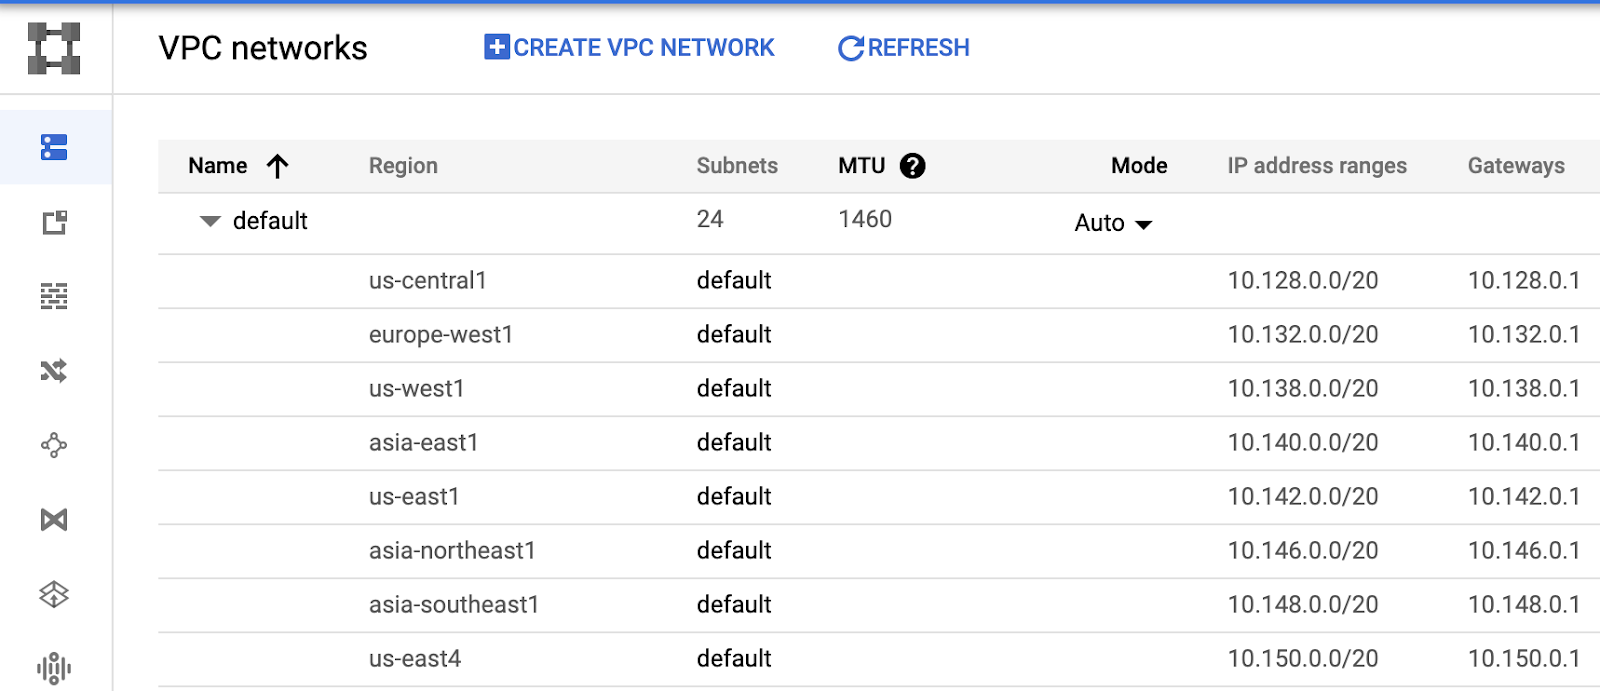
Task: Open Routes crossed-arrows sidebar icon
Action: [x=54, y=371]
